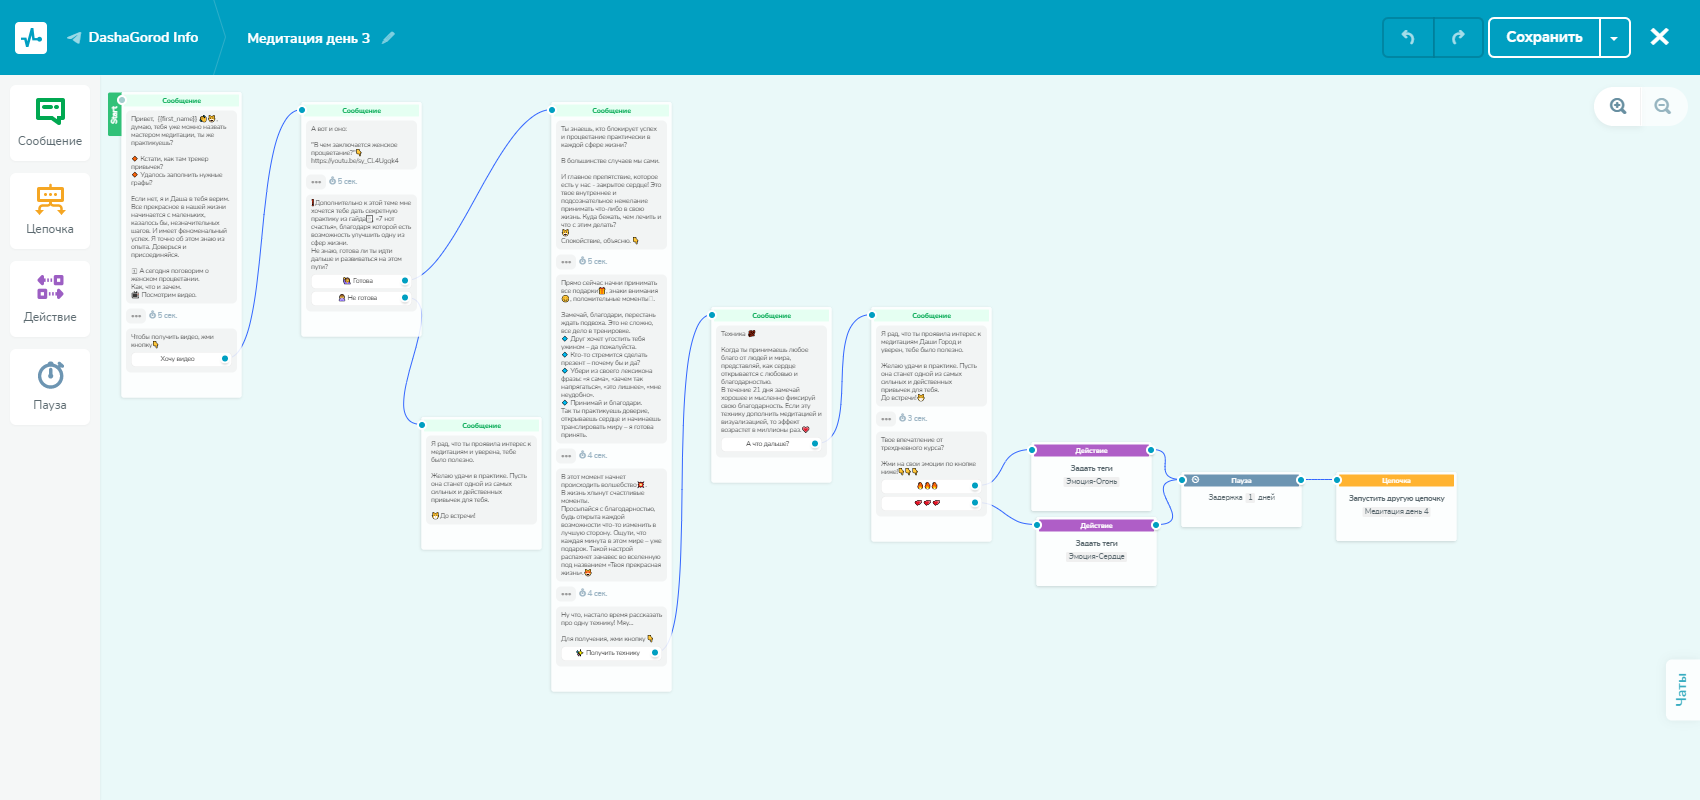
Task: Select the "Получить технику" button
Action: pos(611,653)
